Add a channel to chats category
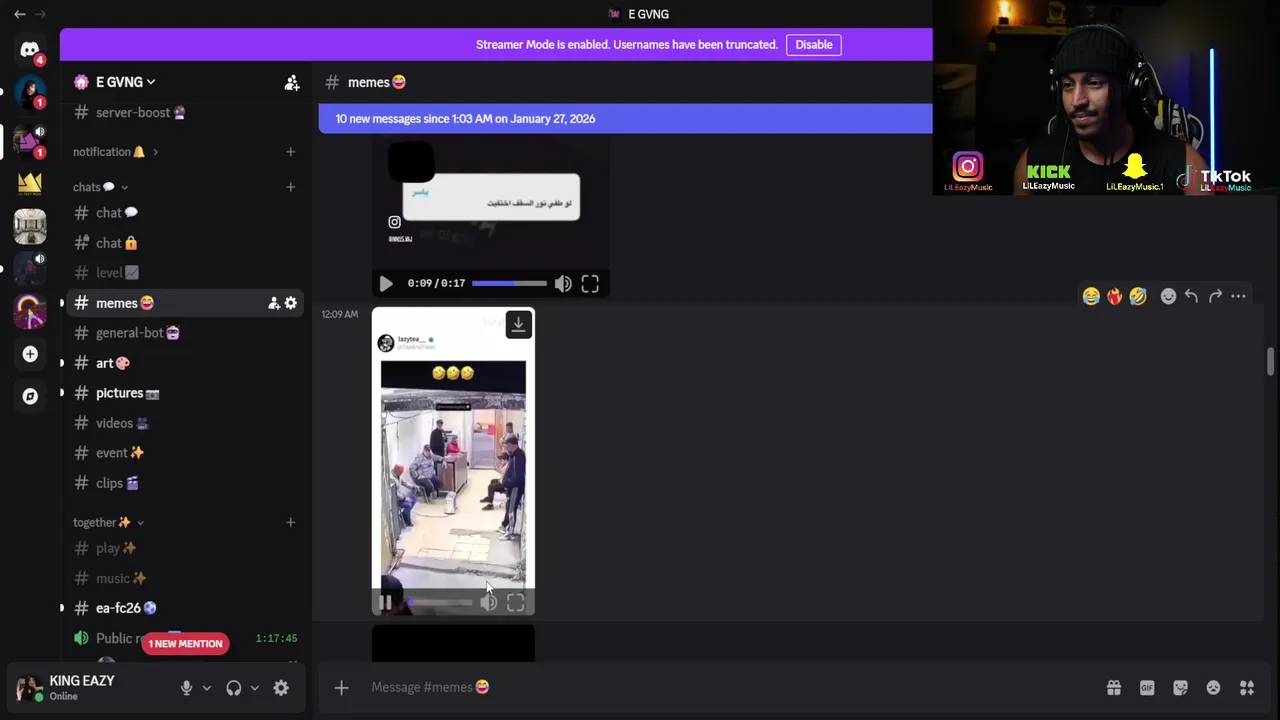The width and height of the screenshot is (1280, 720). tap(290, 187)
